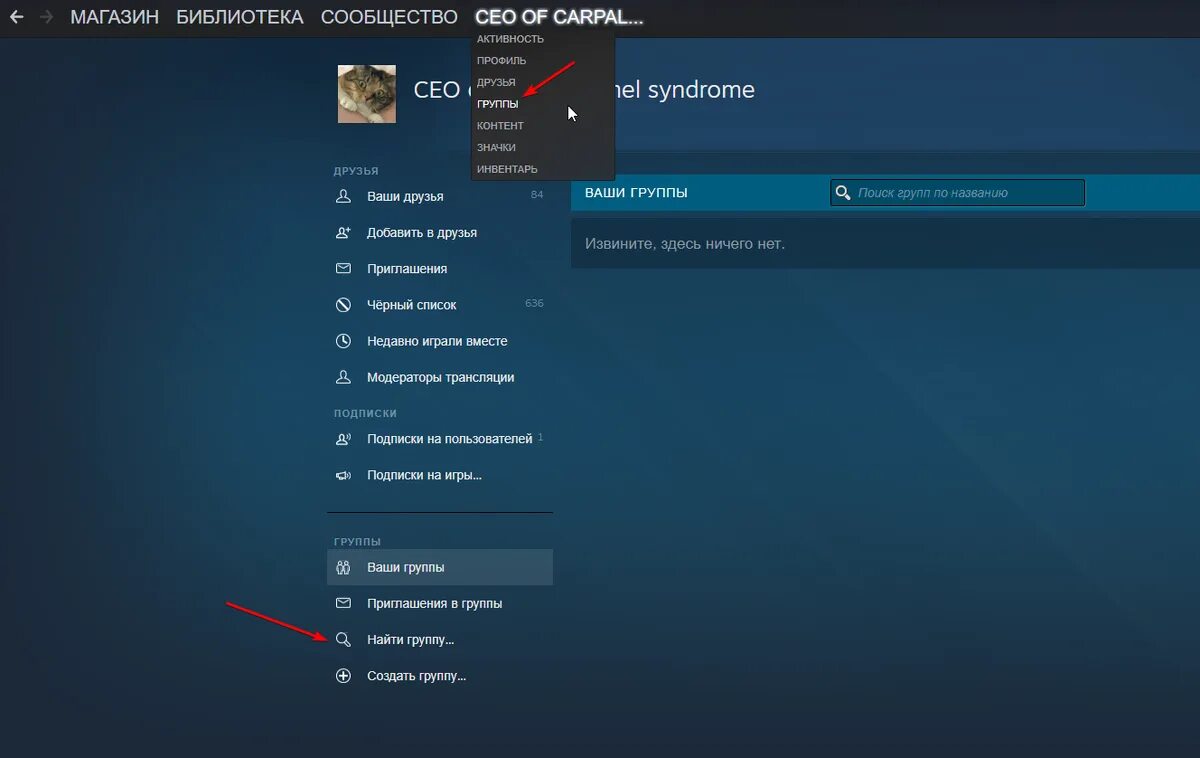Click the magnifier icon in group search box
Screen dimensions: 1200x758
point(843,193)
